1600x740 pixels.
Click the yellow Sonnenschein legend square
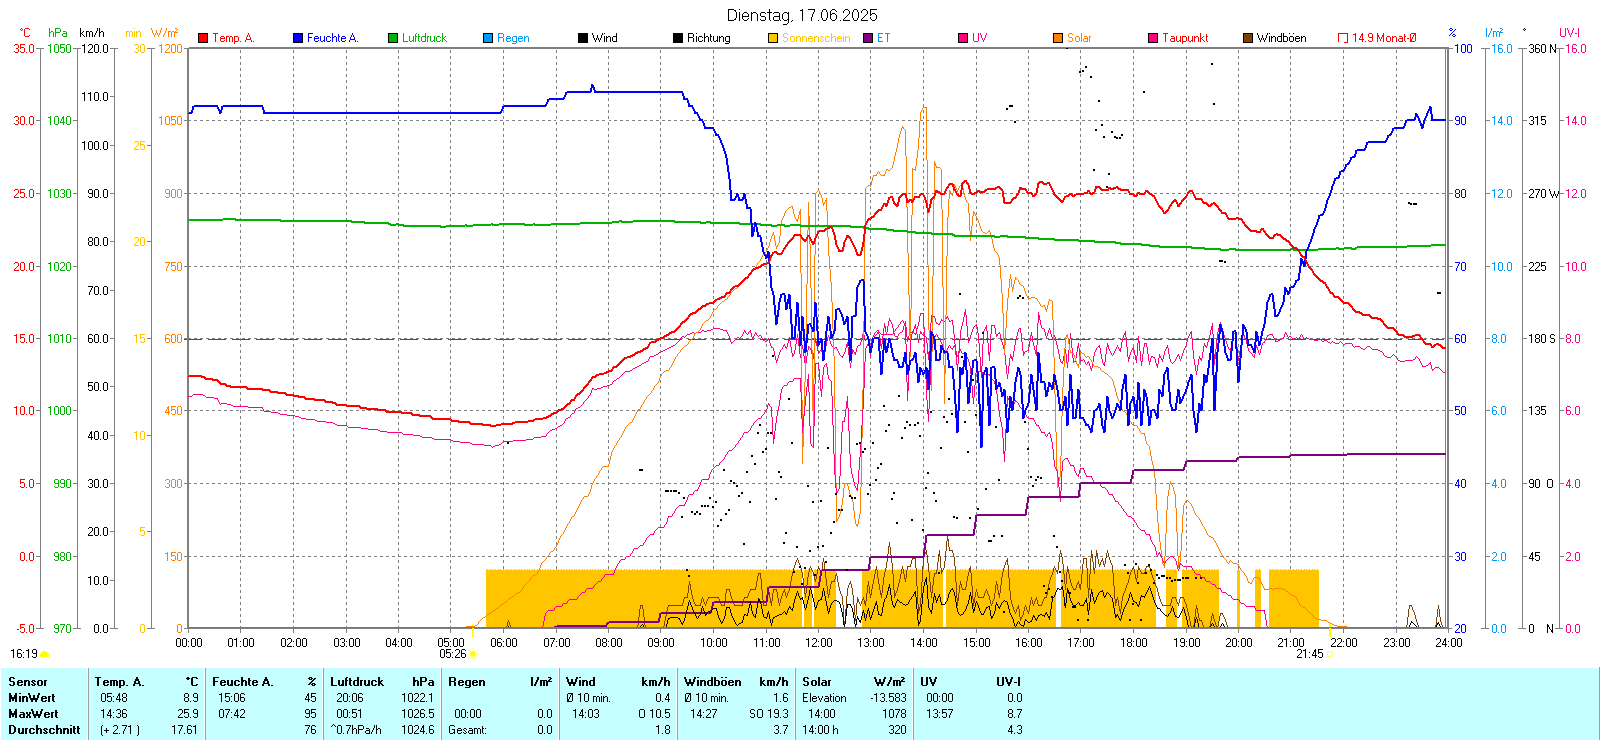pyautogui.click(x=773, y=38)
